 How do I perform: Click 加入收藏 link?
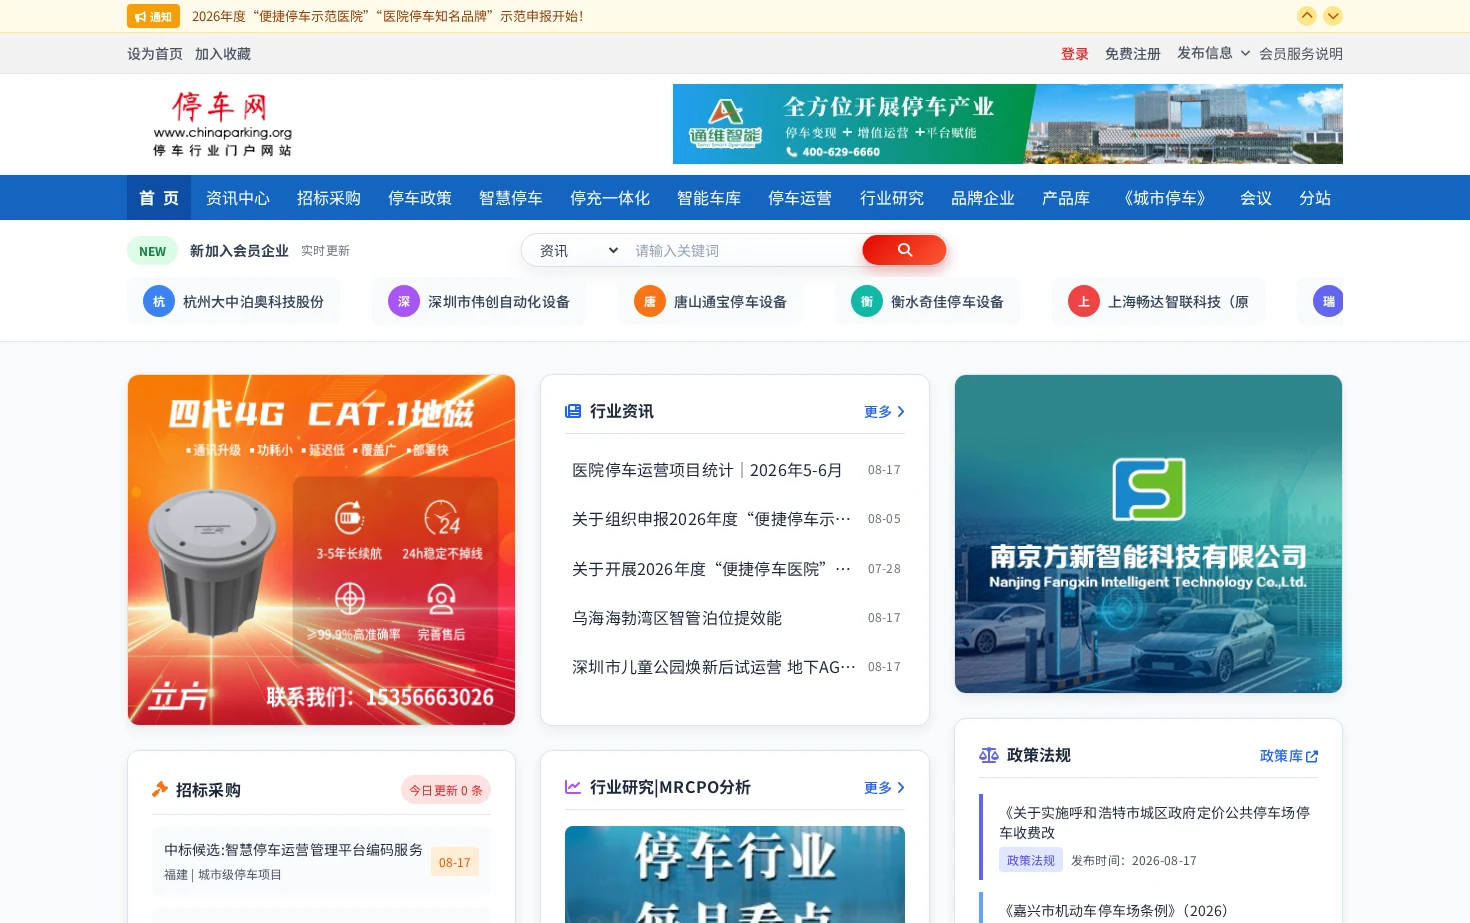[223, 54]
